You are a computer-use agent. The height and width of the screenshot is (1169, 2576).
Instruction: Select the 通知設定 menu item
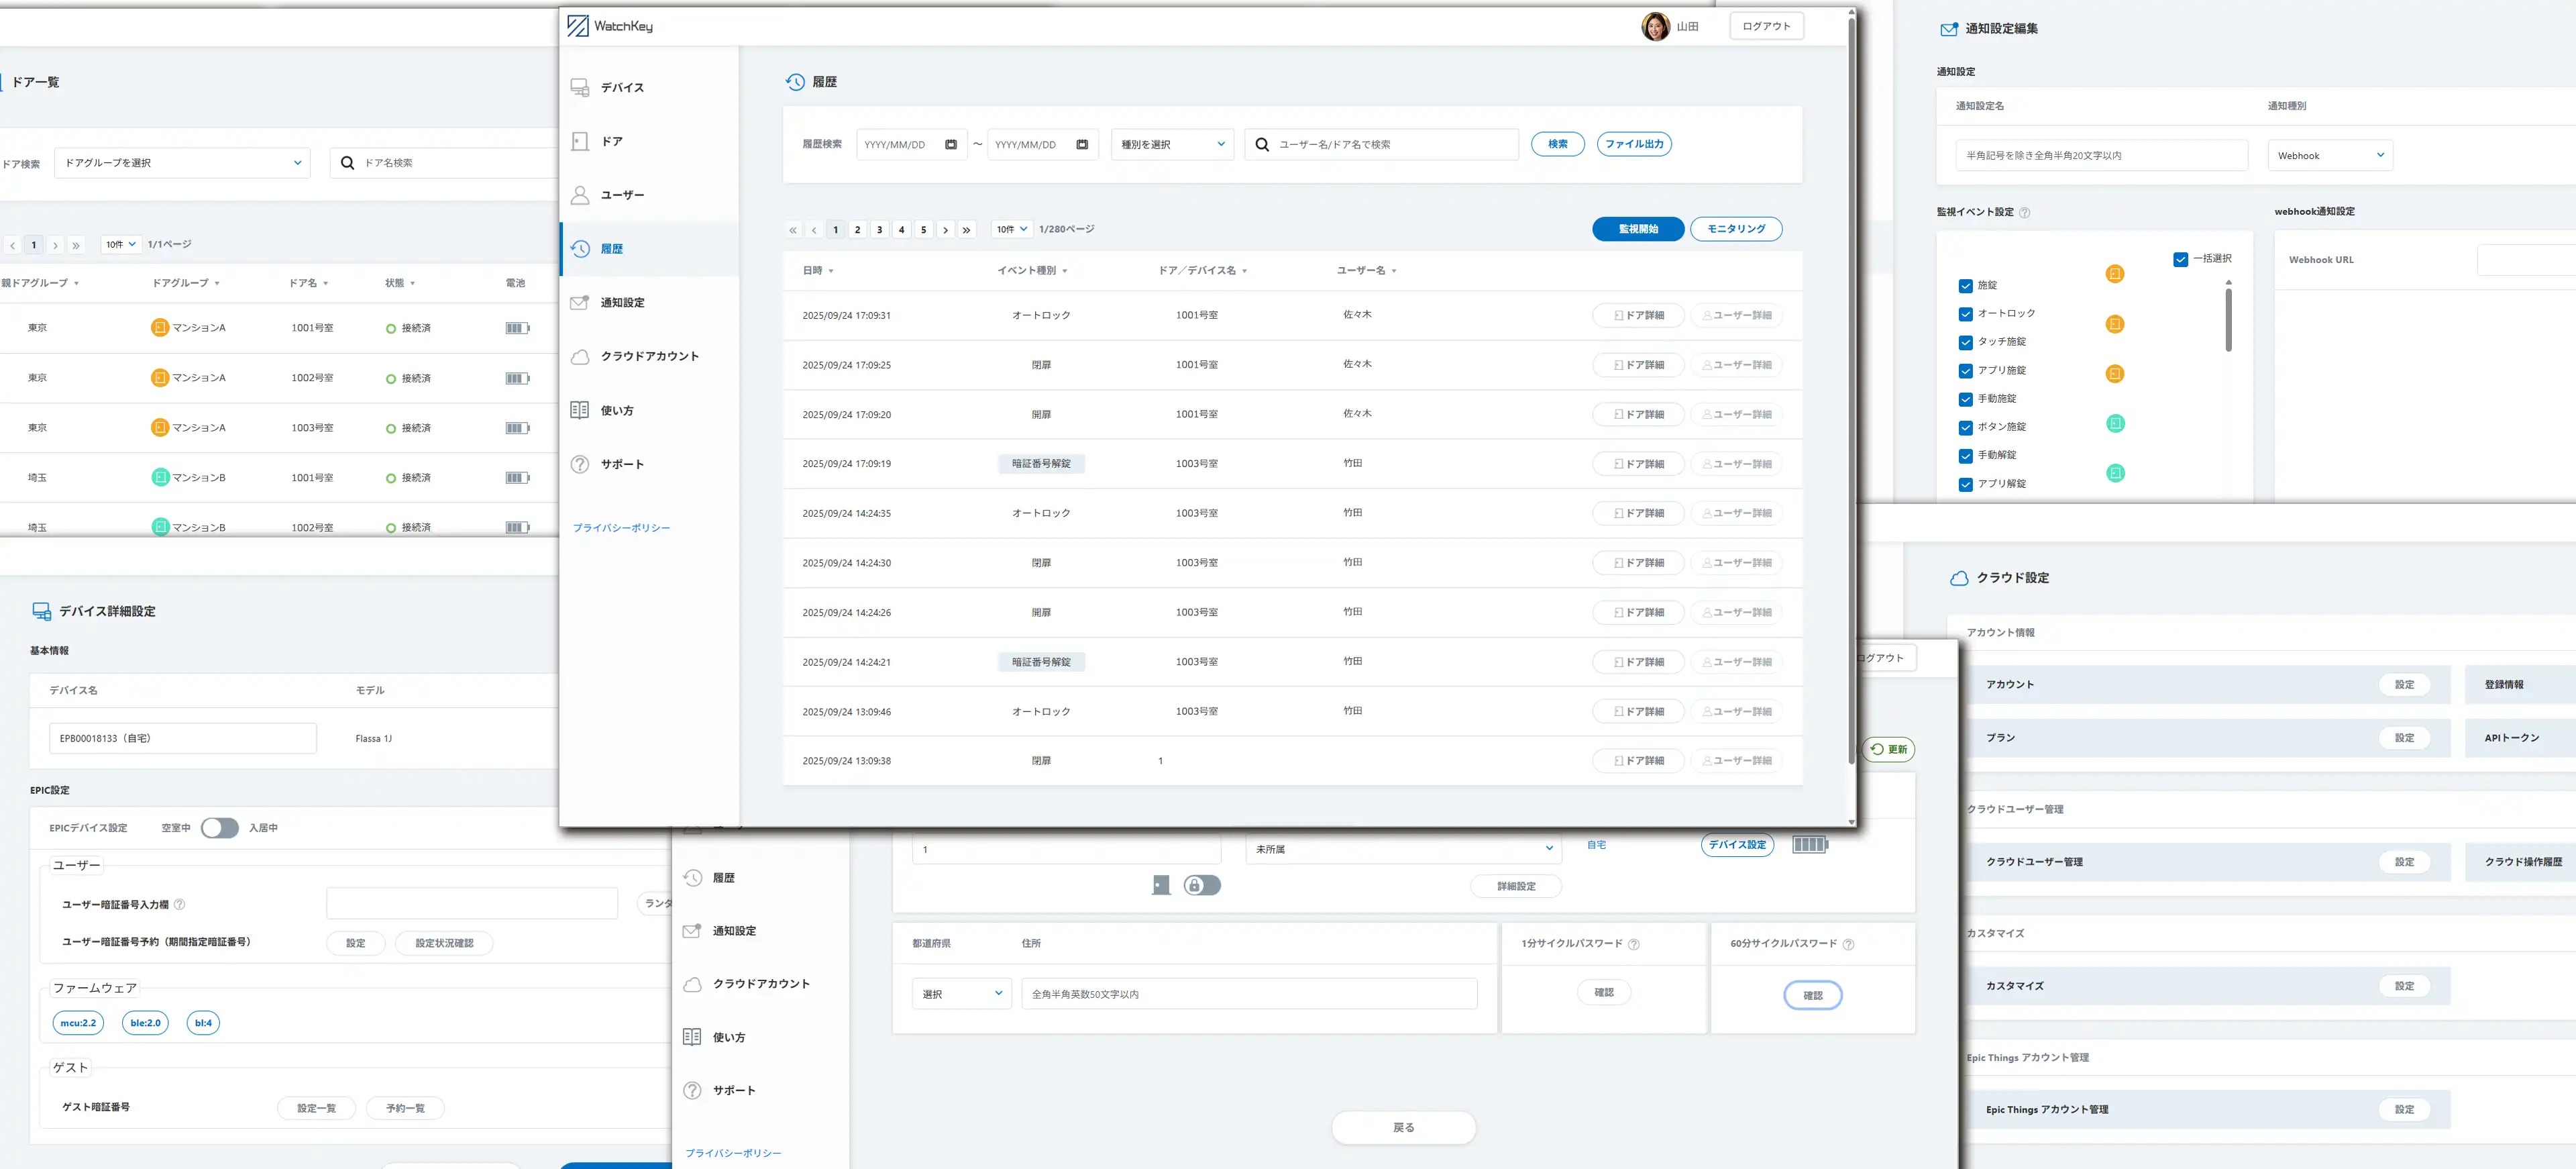point(621,303)
